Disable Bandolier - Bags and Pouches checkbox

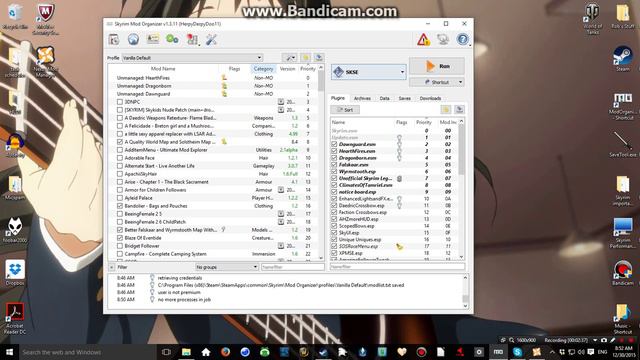click(x=120, y=206)
